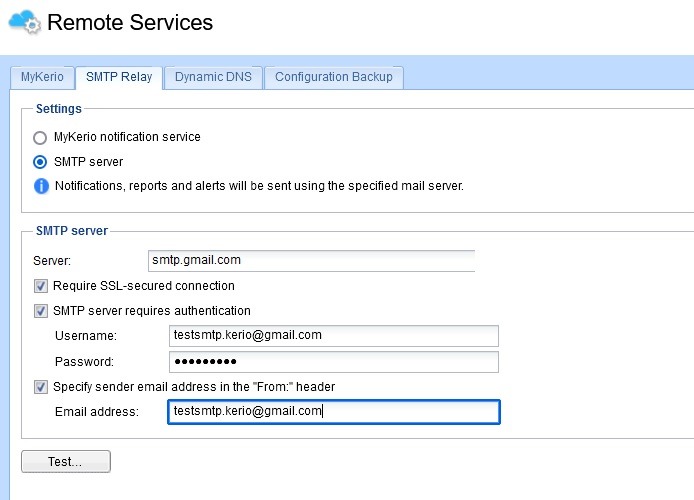
Task: Click the Settings group heading
Action: [x=59, y=108]
